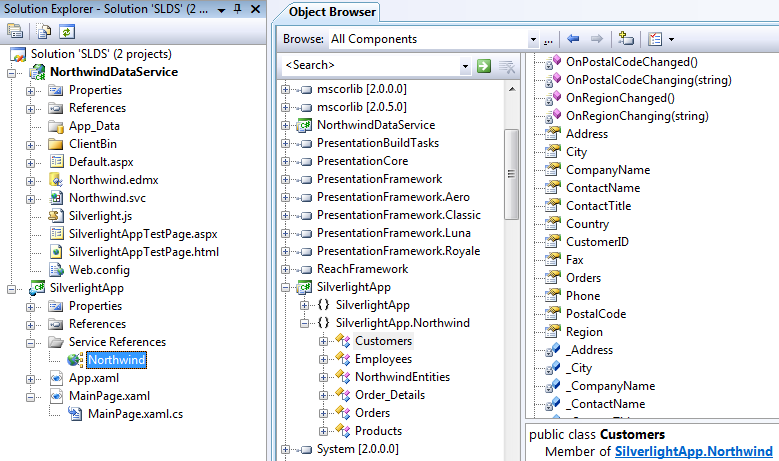Collapse the SilverlightApp.Northwind namespace
779x461 pixels.
(305, 323)
